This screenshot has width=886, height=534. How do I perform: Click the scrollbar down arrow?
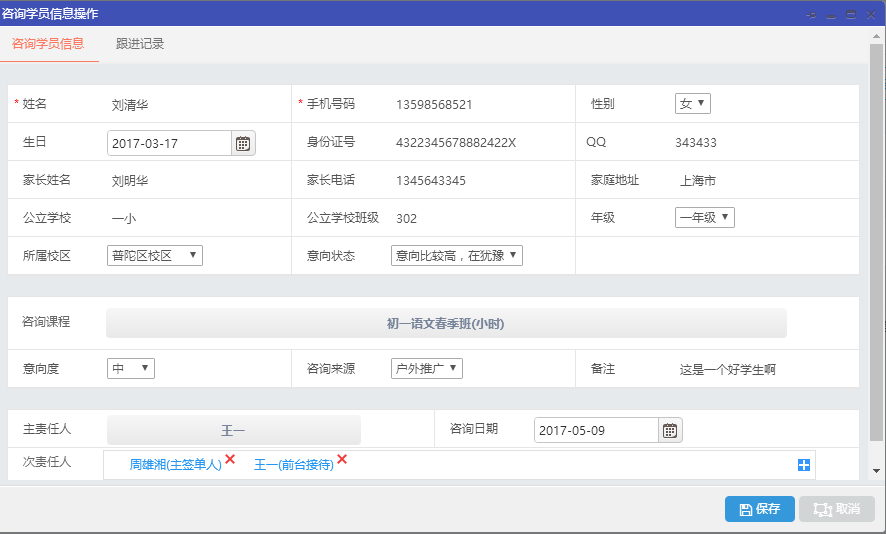[x=876, y=470]
